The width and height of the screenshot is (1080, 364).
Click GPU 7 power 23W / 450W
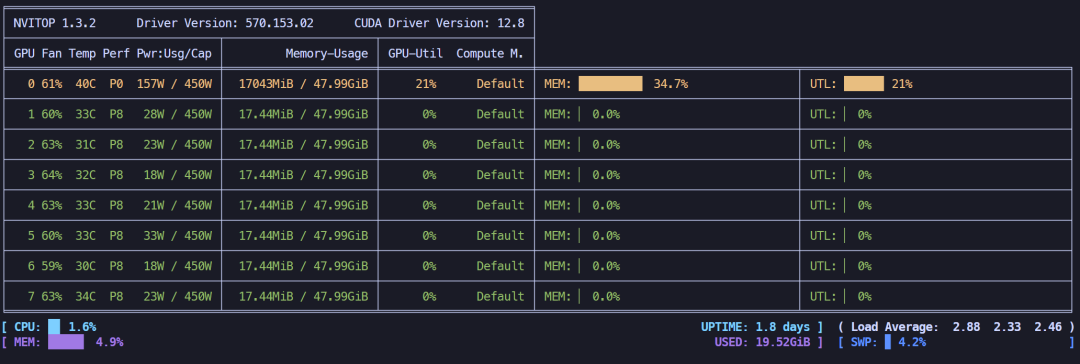click(178, 296)
